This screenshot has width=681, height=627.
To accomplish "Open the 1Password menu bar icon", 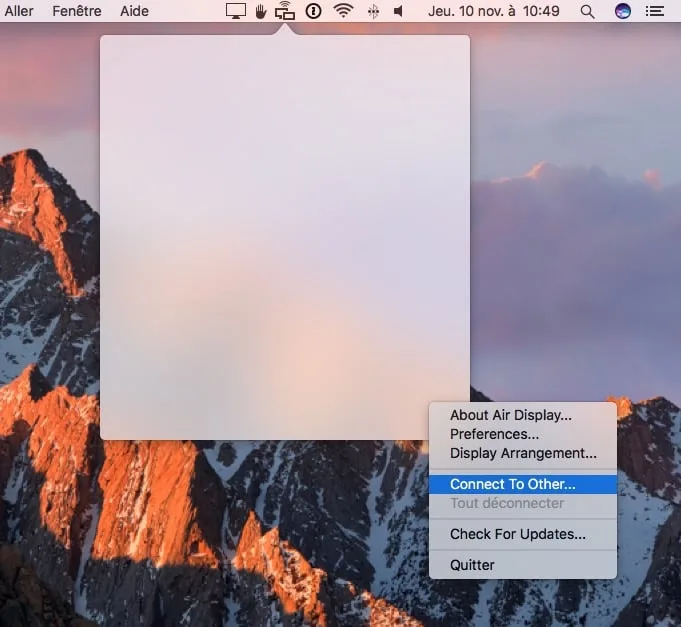I will pyautogui.click(x=313, y=11).
